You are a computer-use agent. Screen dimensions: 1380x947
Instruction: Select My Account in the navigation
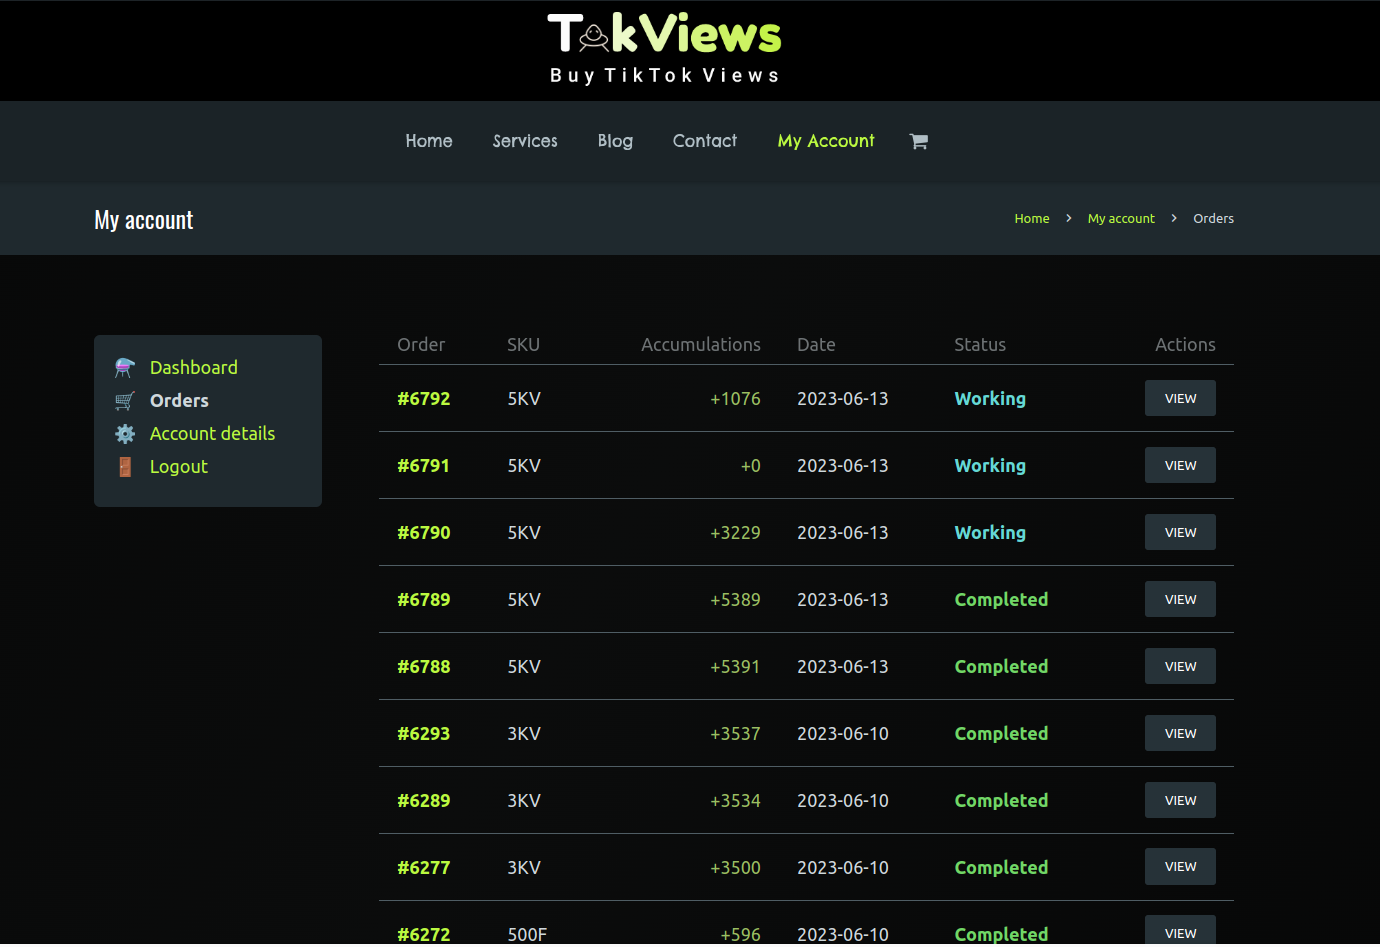point(826,141)
